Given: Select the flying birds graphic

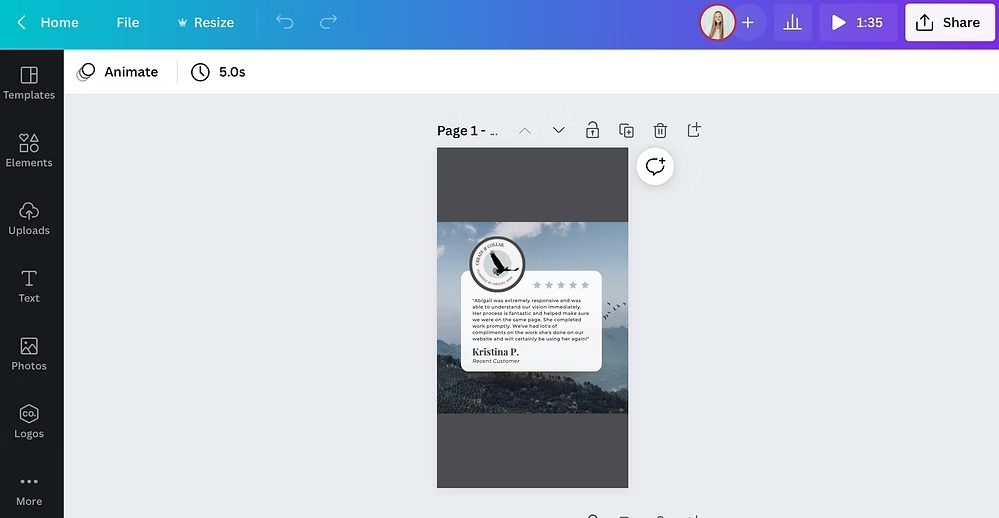Looking at the screenshot, I should pyautogui.click(x=615, y=310).
